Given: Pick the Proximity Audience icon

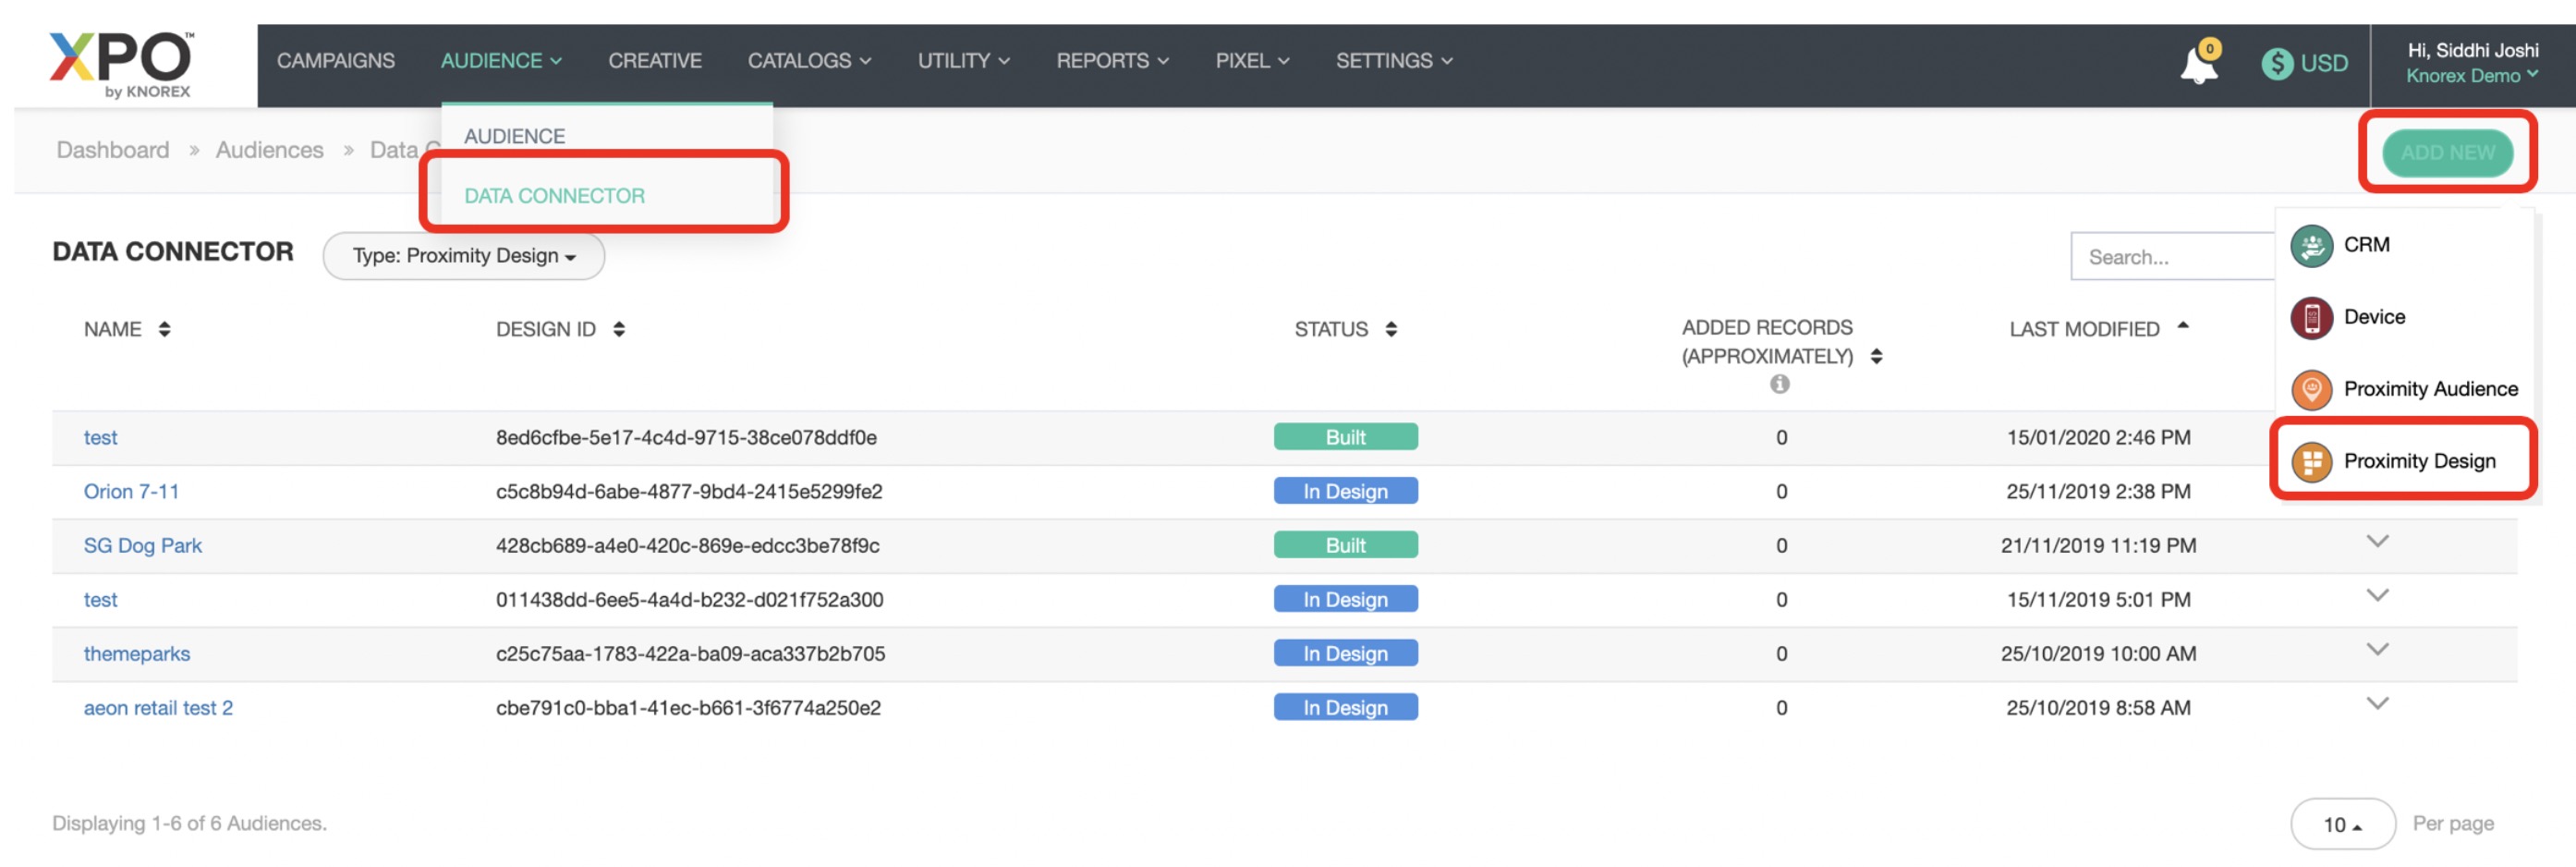Looking at the screenshot, I should tap(2311, 390).
